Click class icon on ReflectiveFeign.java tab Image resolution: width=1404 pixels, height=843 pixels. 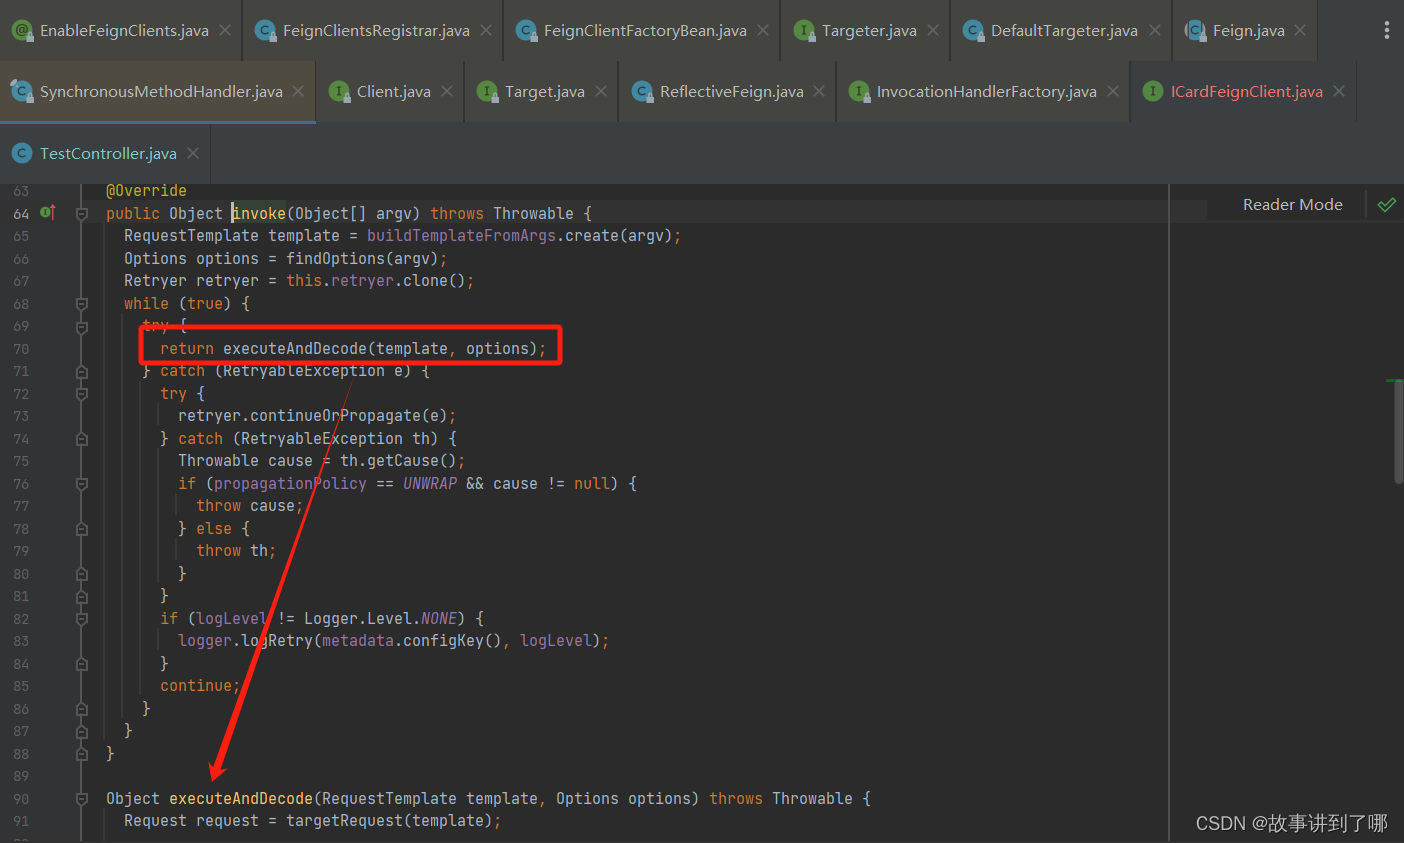click(x=642, y=92)
